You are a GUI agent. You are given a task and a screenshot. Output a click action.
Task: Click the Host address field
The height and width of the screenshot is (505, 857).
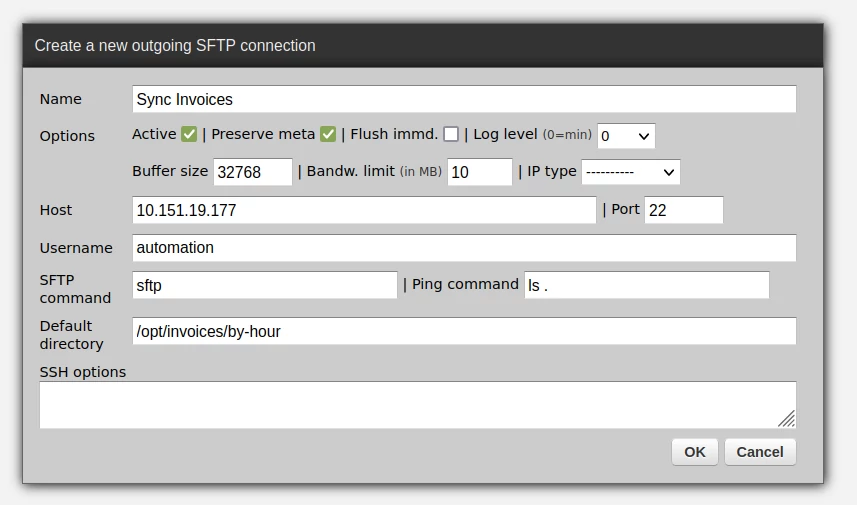(x=364, y=210)
